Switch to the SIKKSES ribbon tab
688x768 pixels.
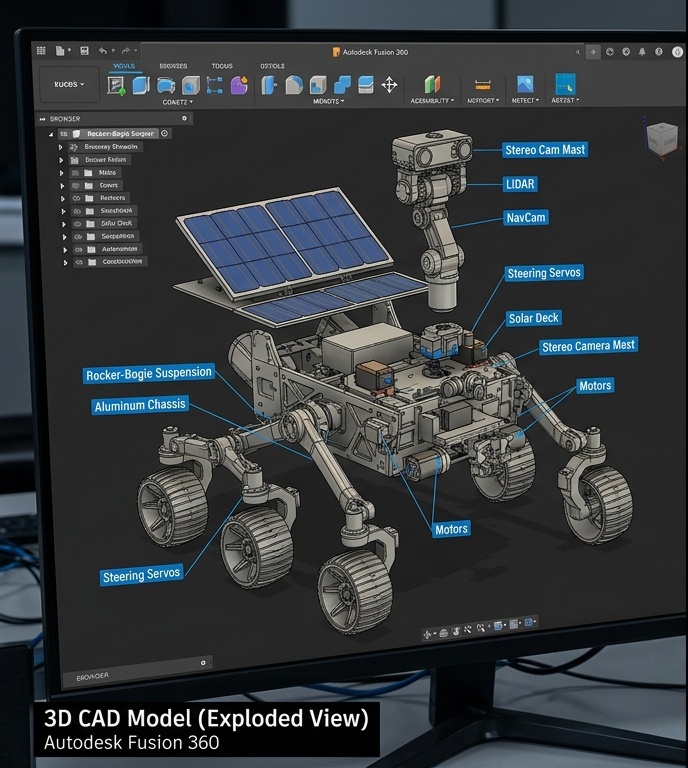(x=173, y=66)
